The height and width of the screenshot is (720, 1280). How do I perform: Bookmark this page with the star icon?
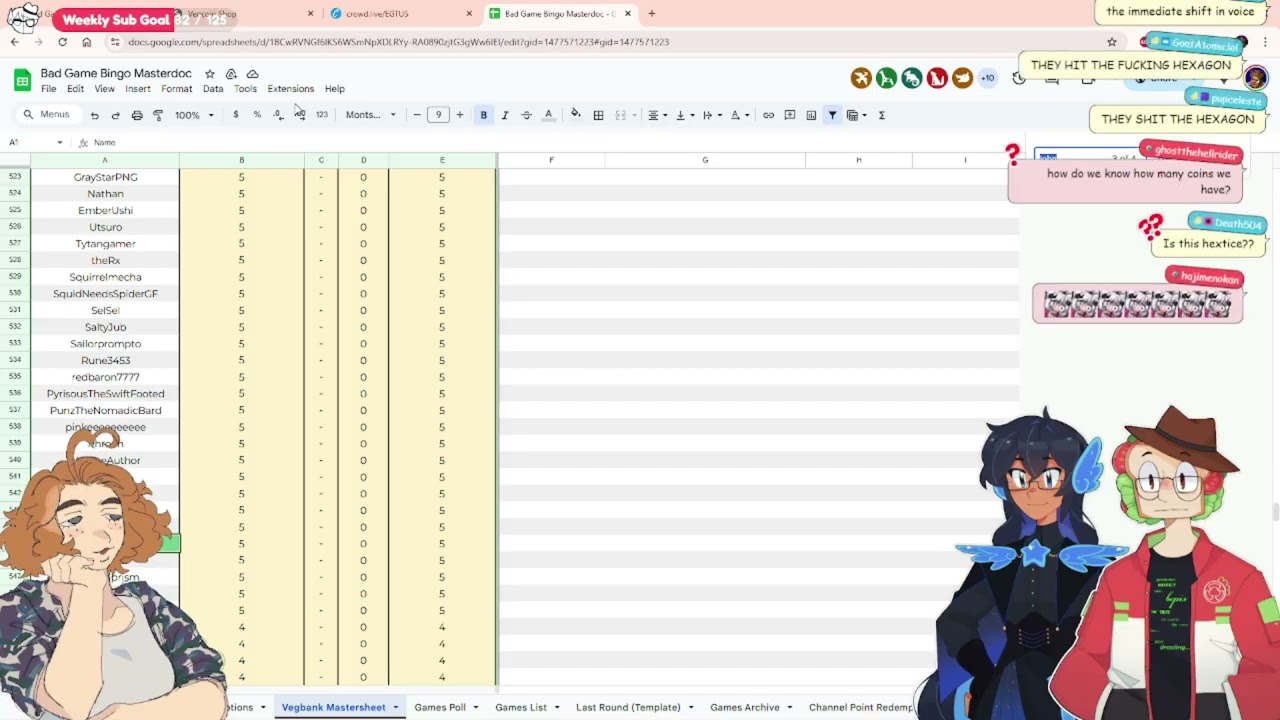tap(1111, 42)
